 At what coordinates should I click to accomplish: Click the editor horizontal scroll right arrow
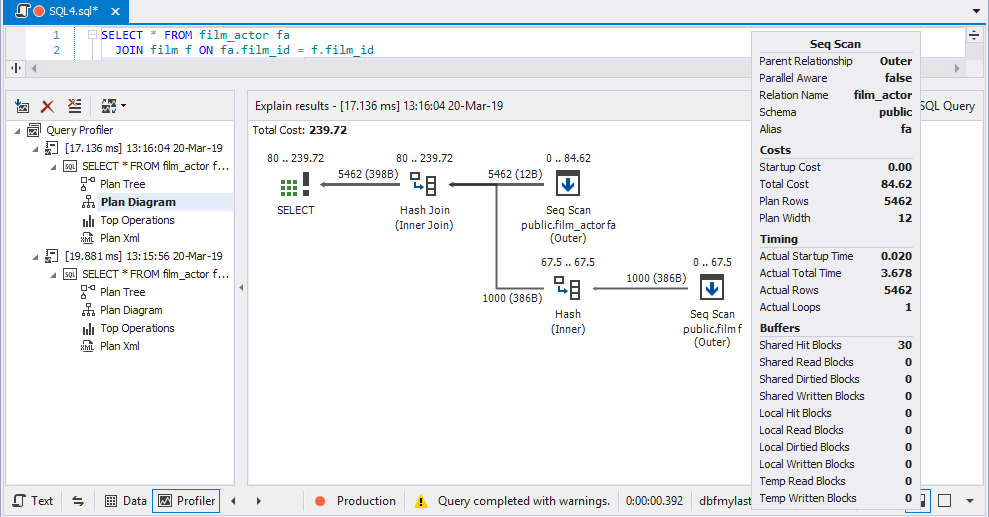pyautogui.click(x=957, y=68)
